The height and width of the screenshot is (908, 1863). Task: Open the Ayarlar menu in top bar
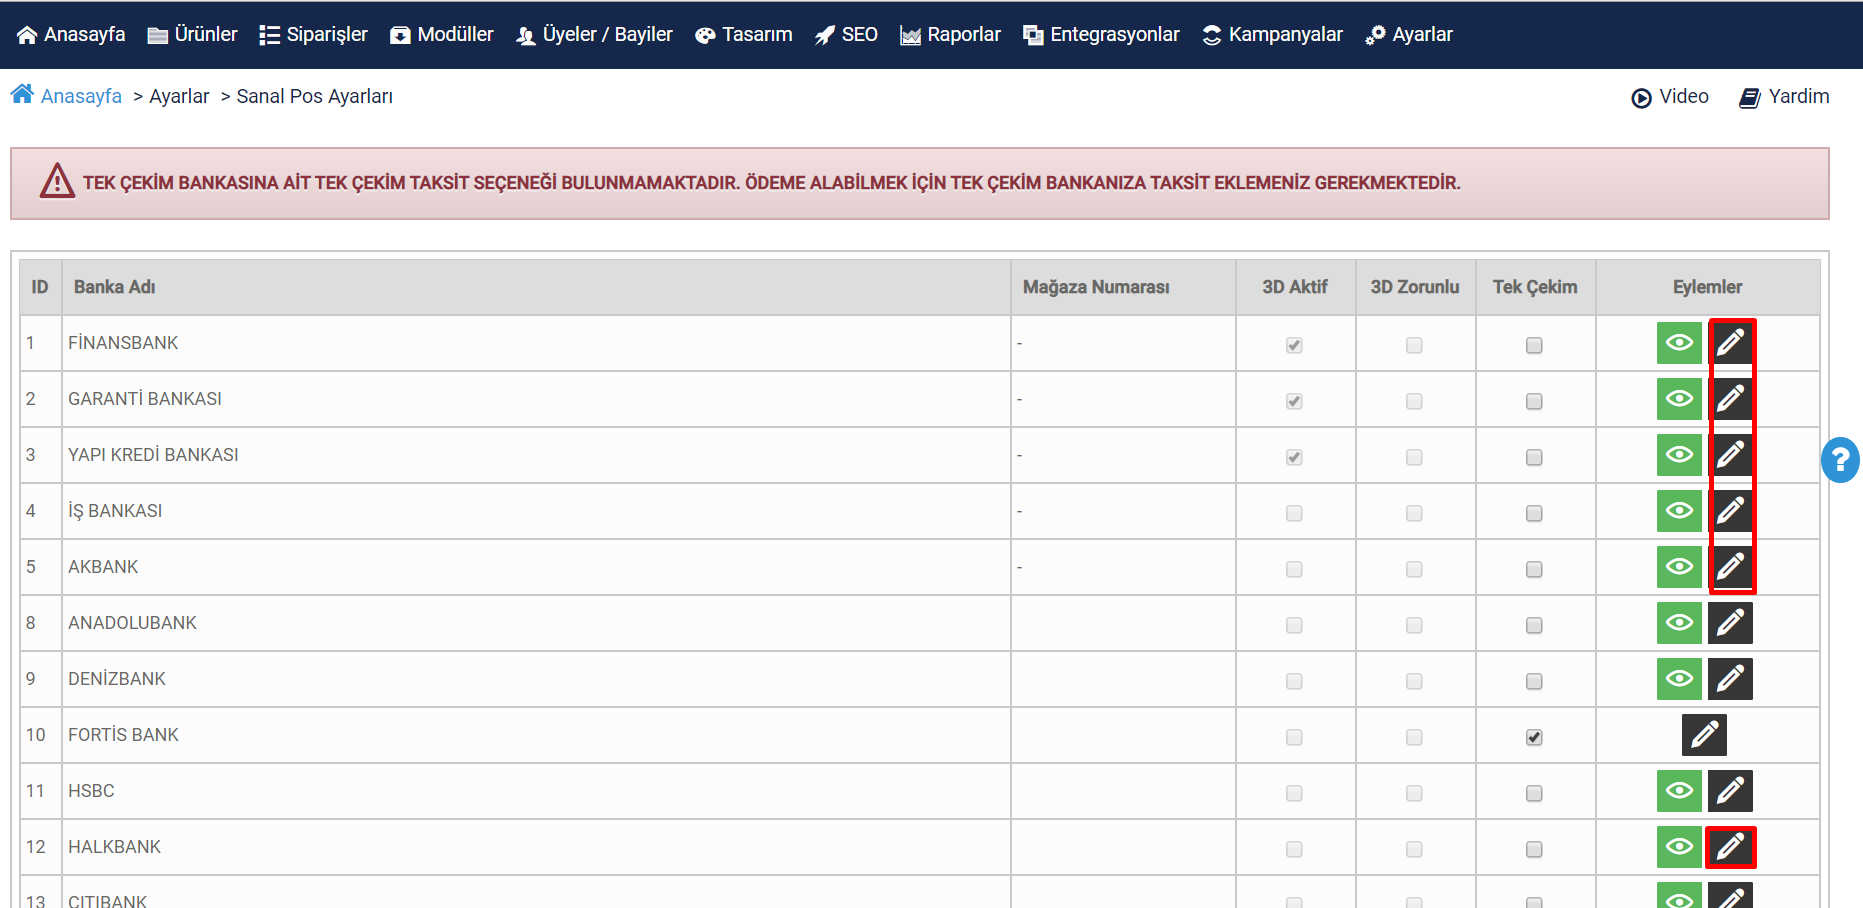1409,34
